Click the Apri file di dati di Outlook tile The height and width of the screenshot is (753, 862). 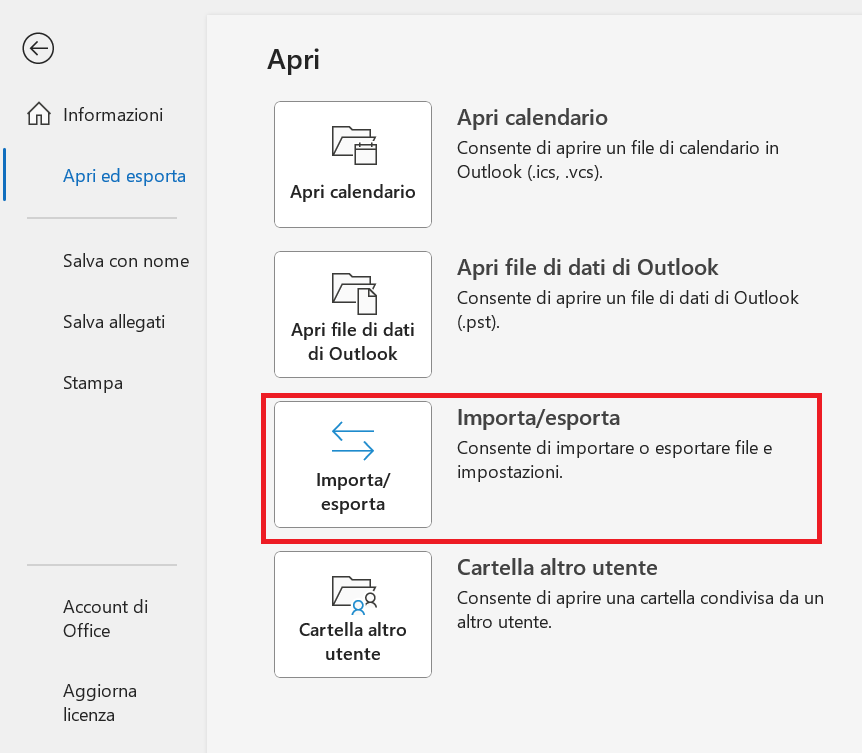(x=353, y=314)
